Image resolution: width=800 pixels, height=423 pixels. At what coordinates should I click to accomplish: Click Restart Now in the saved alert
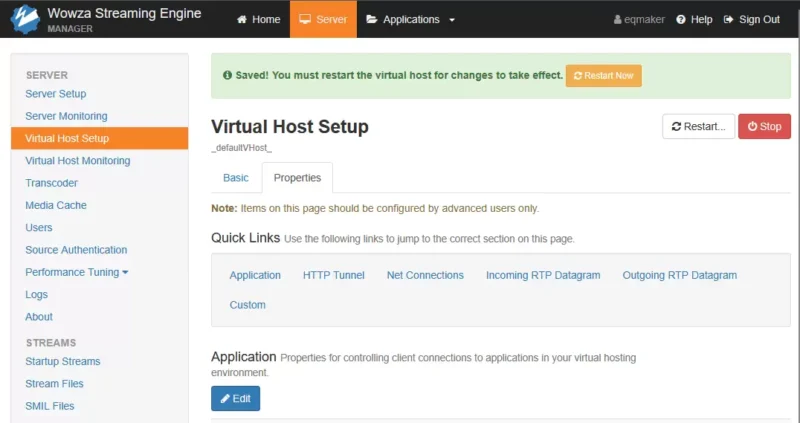coord(604,76)
